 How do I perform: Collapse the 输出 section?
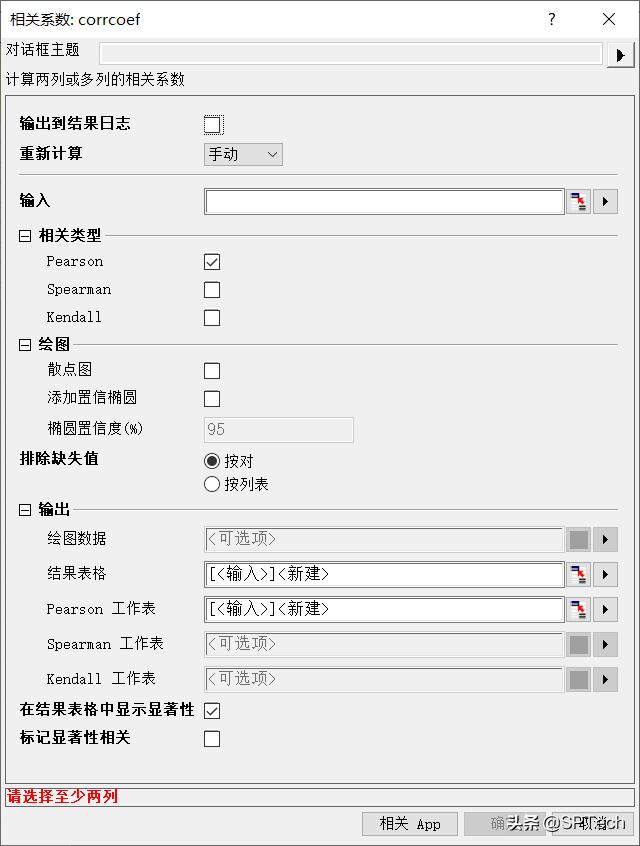pos(25,510)
